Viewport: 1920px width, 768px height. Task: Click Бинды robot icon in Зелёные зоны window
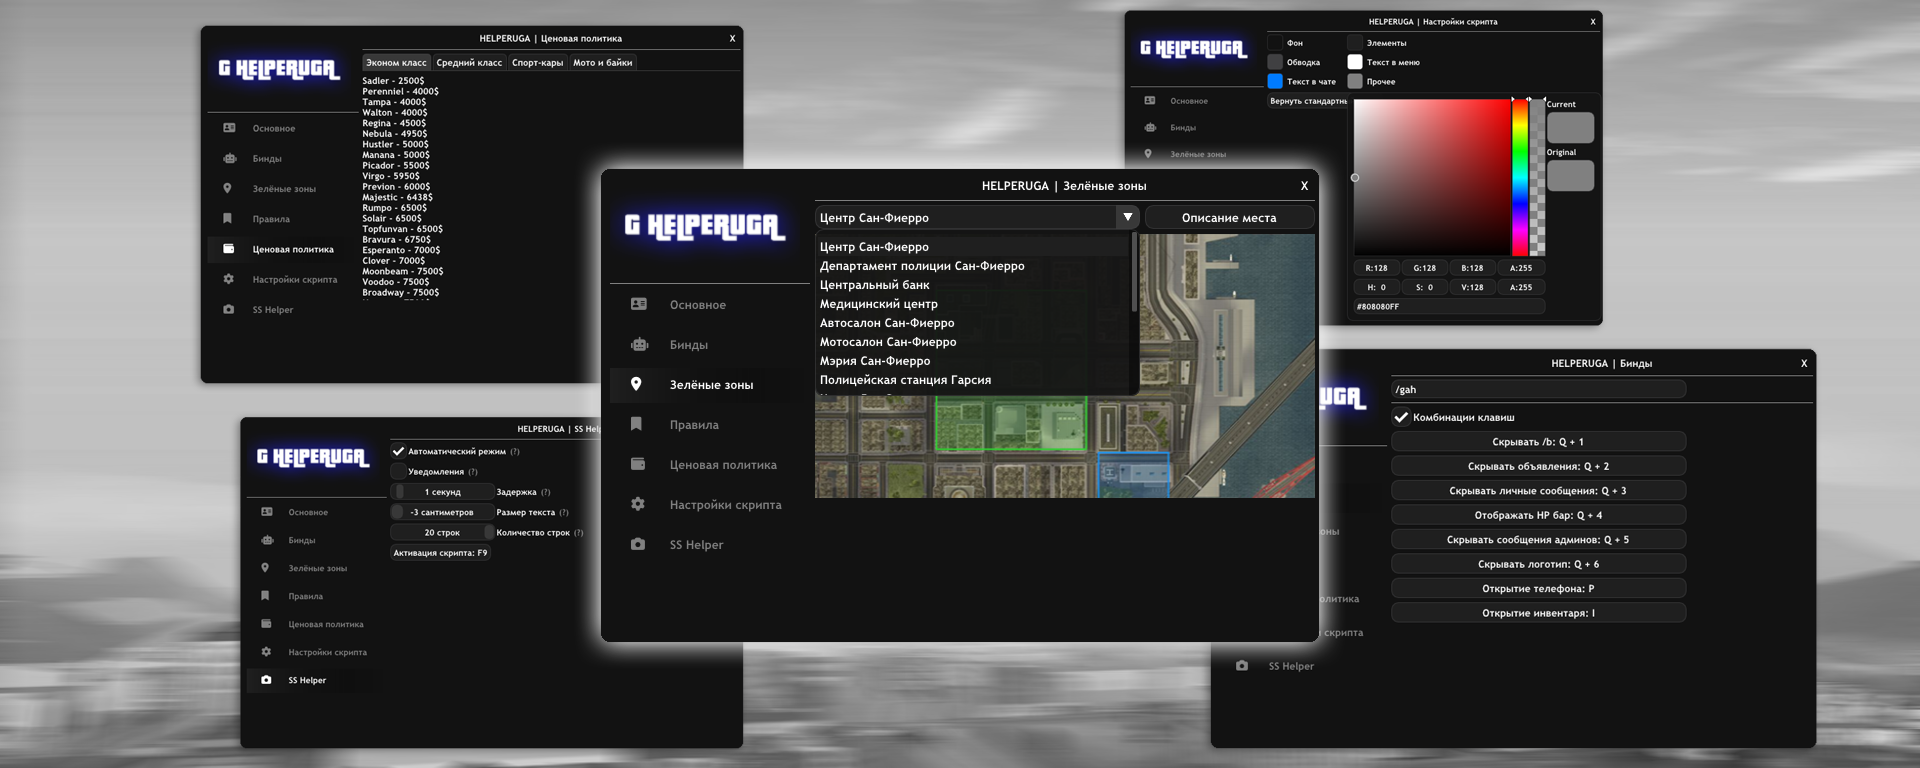639,344
